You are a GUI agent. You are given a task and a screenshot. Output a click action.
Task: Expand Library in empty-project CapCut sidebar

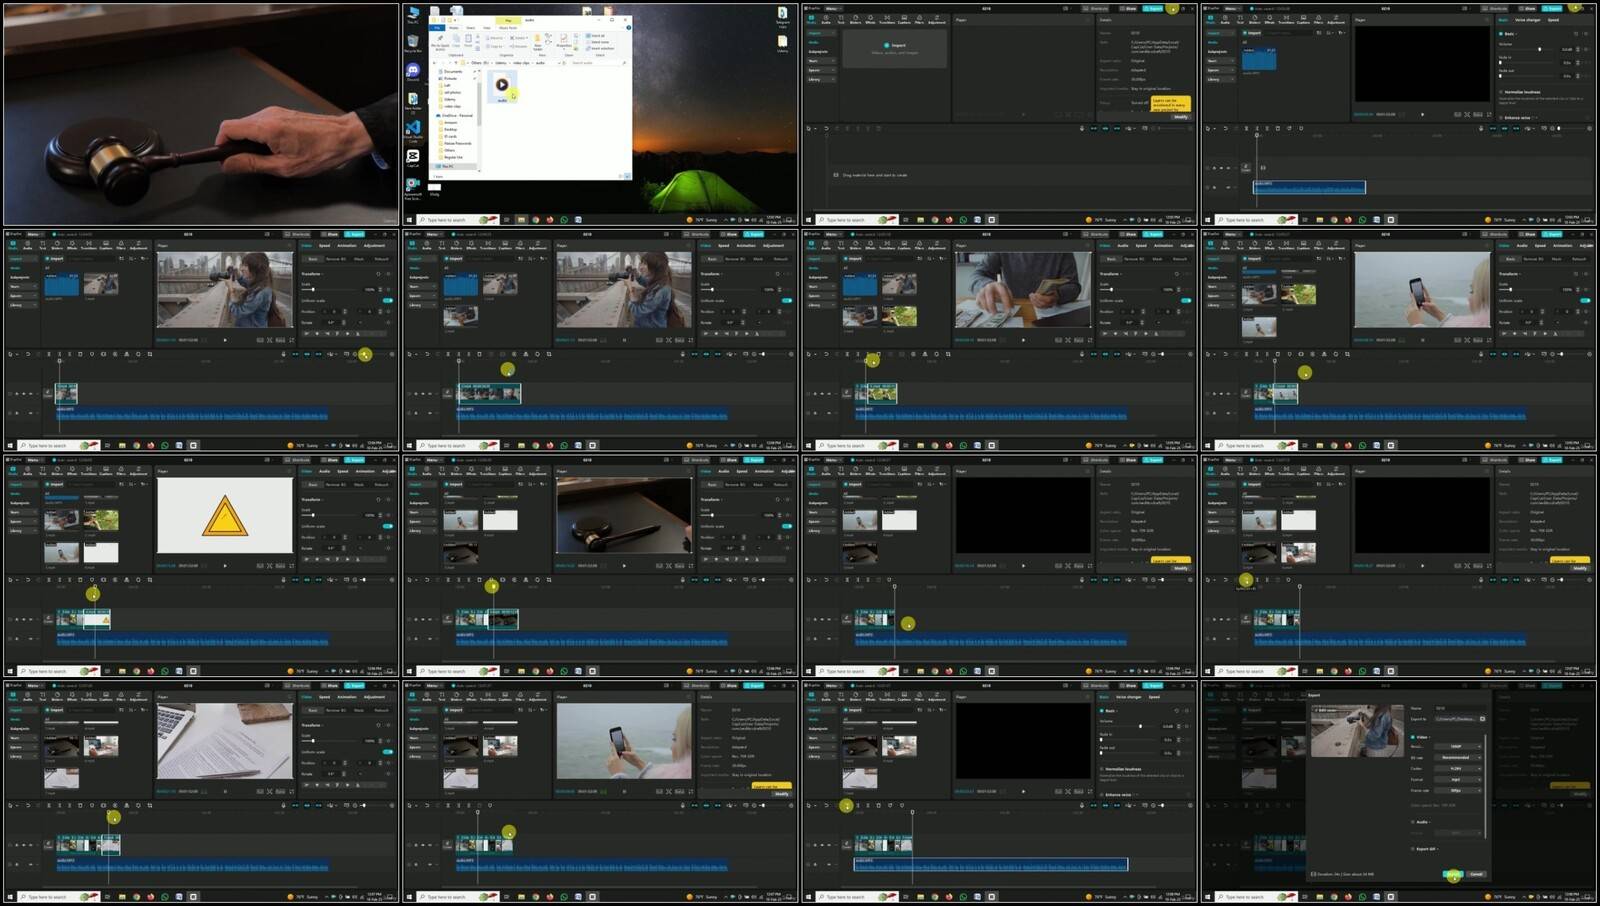click(821, 79)
